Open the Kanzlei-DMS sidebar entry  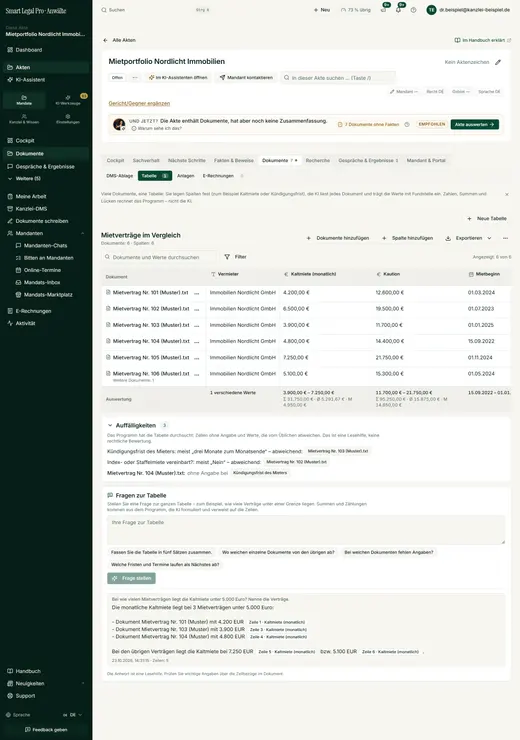pyautogui.click(x=31, y=209)
